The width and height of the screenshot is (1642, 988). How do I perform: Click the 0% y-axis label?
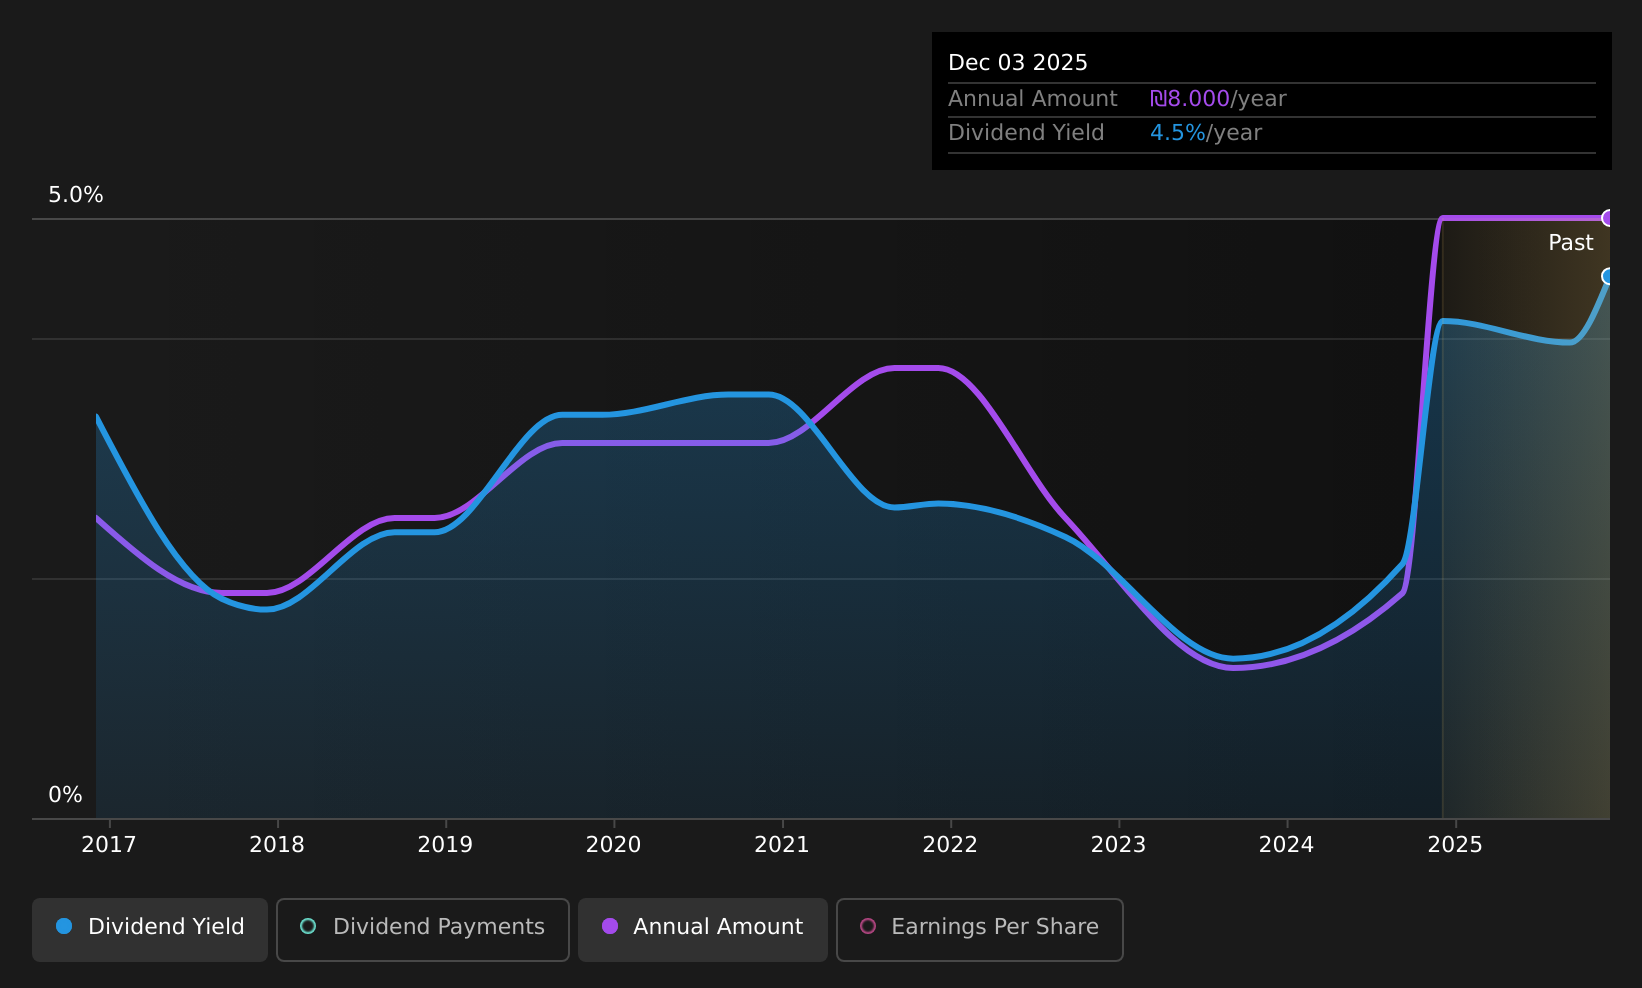[65, 795]
